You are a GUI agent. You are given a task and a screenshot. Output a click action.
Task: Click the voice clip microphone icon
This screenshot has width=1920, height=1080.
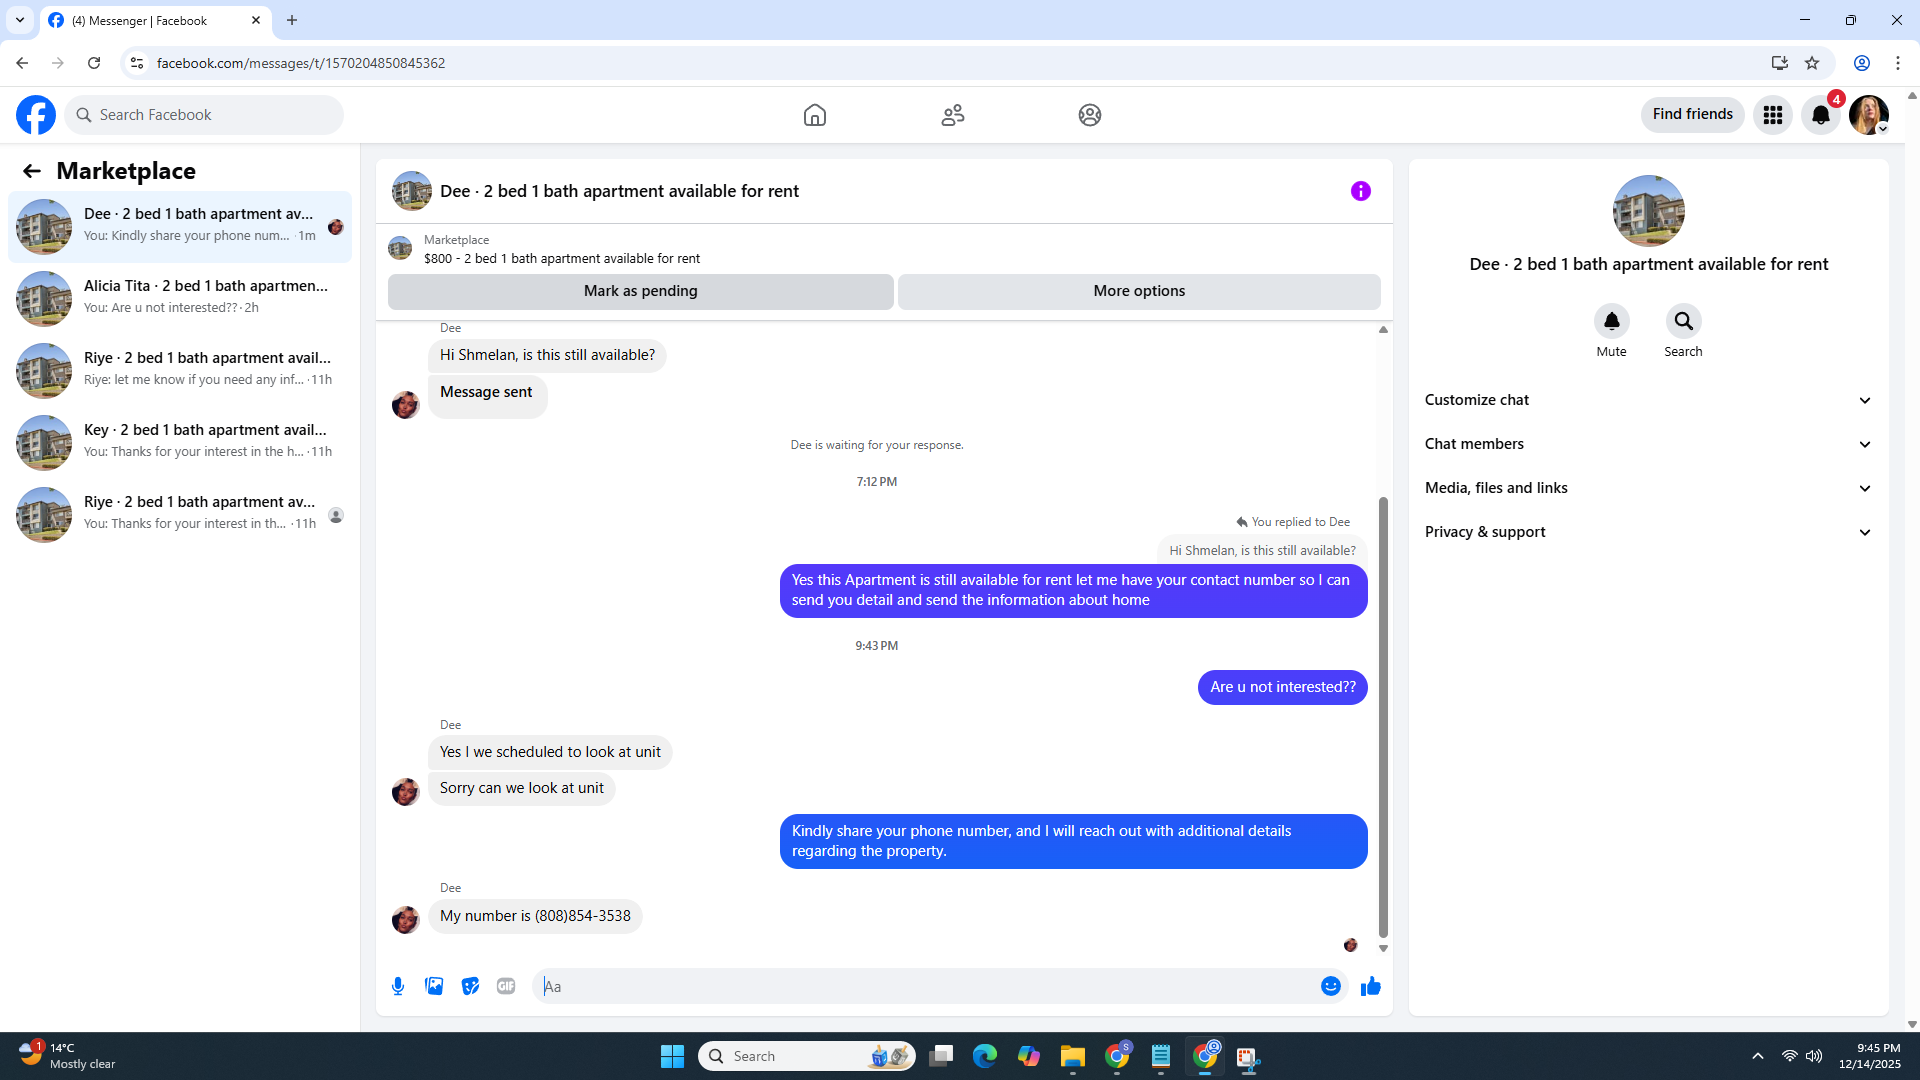398,986
